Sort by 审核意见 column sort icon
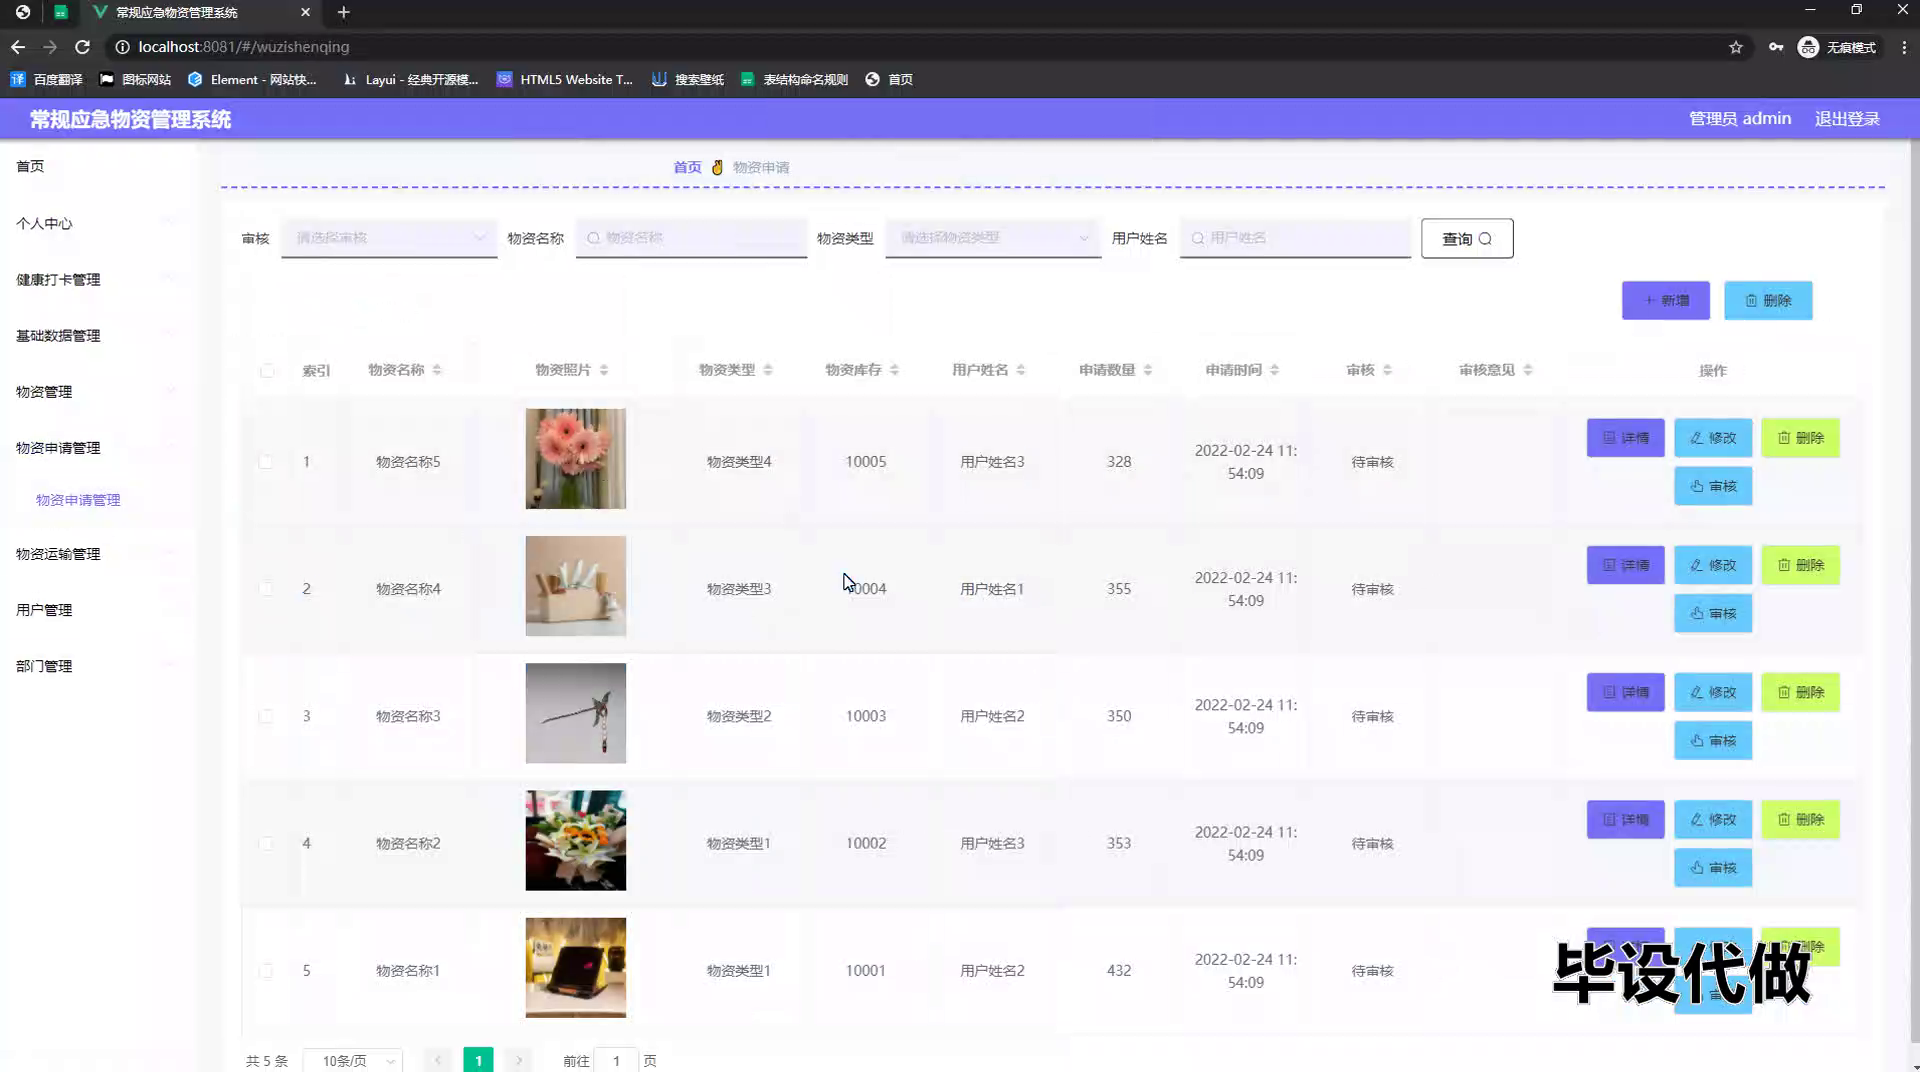1920x1072 pixels. [1528, 370]
